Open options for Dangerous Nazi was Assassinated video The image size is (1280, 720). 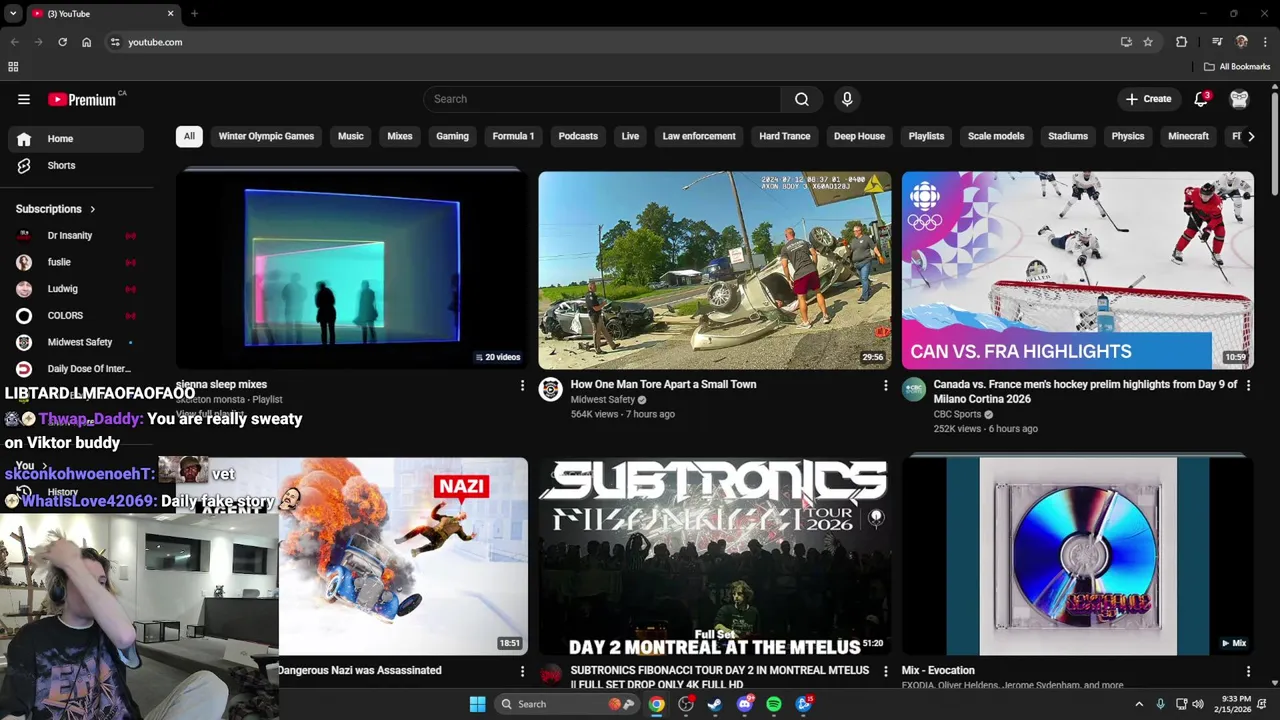point(522,671)
